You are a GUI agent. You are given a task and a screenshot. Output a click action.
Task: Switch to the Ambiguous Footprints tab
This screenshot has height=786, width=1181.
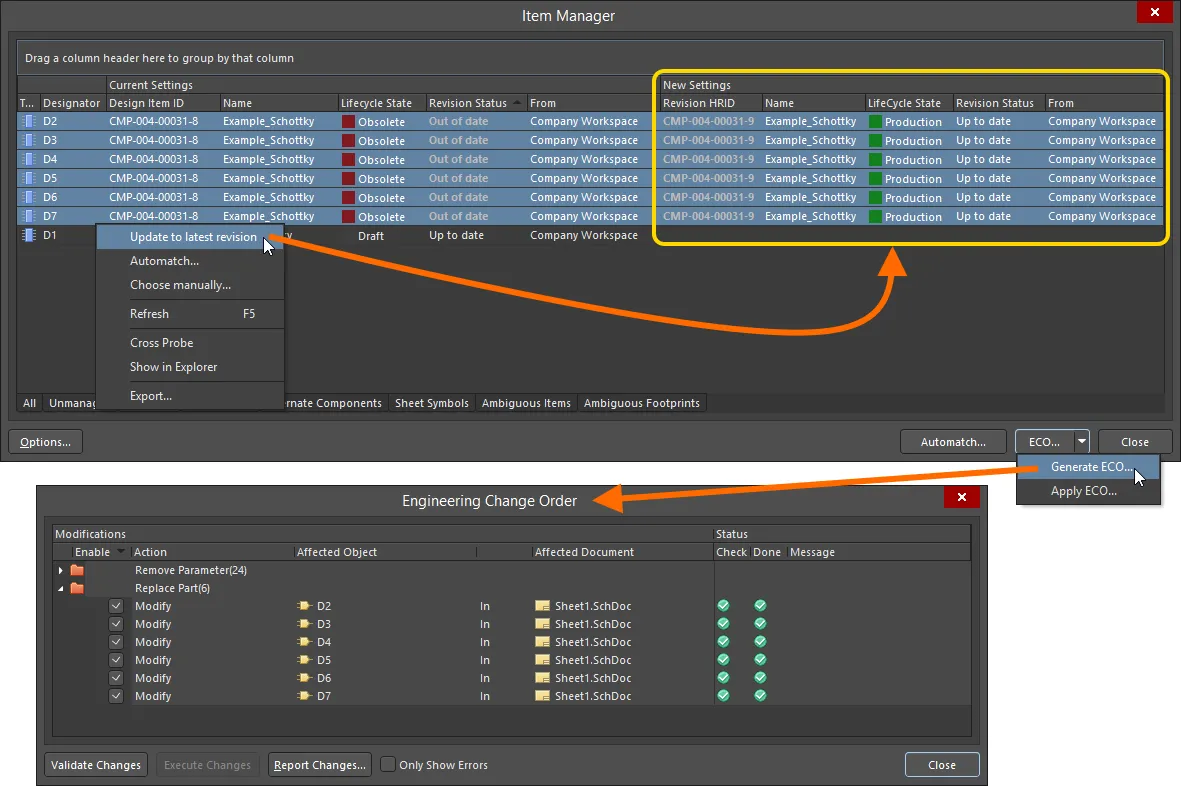tap(642, 404)
